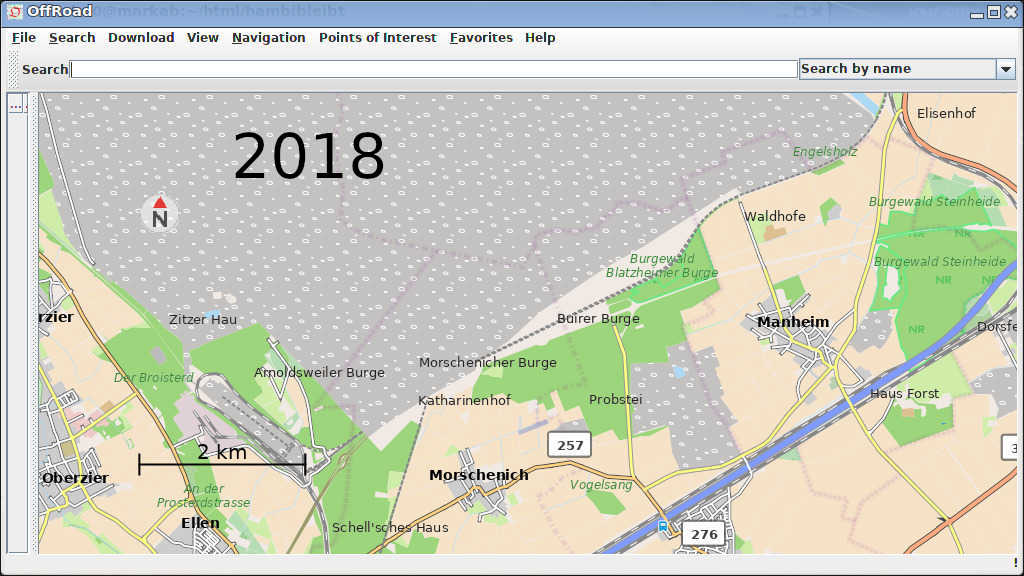
Task: Open the Points of Interest menu
Action: coord(377,38)
